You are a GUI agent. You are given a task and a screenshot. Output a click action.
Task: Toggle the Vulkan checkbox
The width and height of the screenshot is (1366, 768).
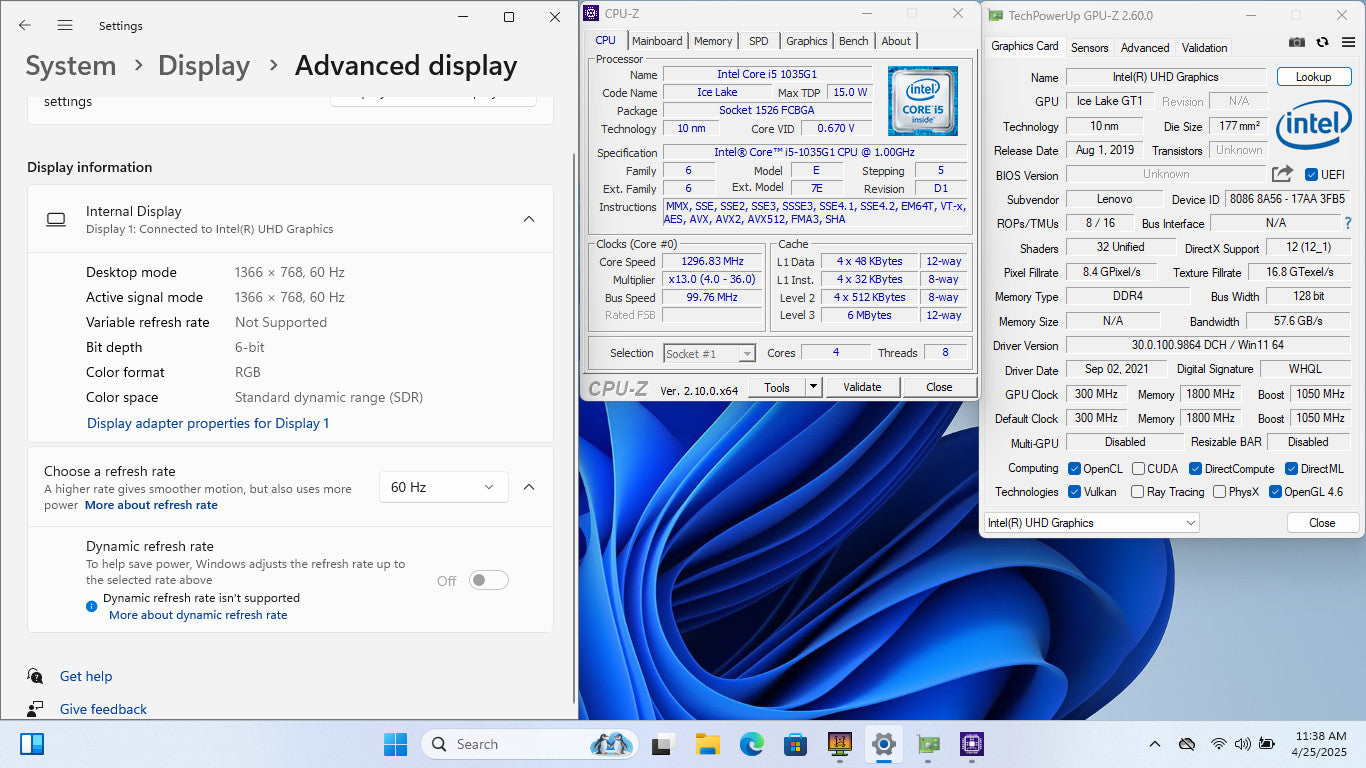[1074, 492]
